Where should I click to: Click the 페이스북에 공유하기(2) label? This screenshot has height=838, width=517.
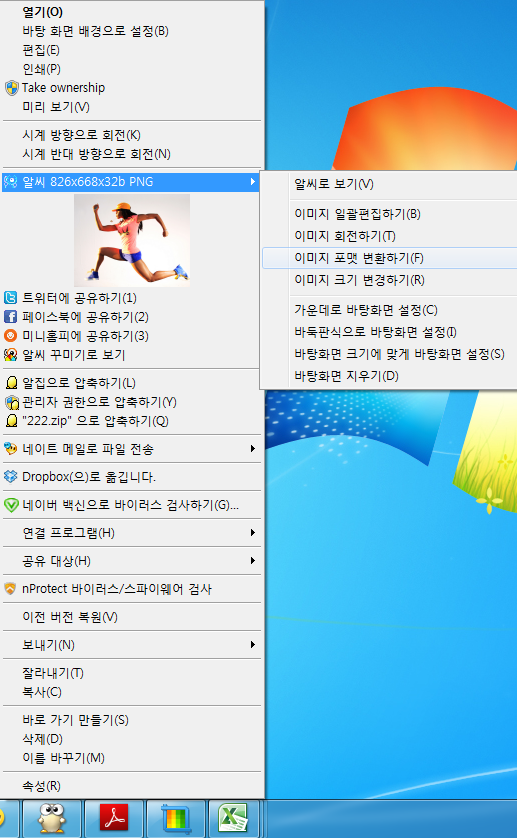pyautogui.click(x=85, y=317)
